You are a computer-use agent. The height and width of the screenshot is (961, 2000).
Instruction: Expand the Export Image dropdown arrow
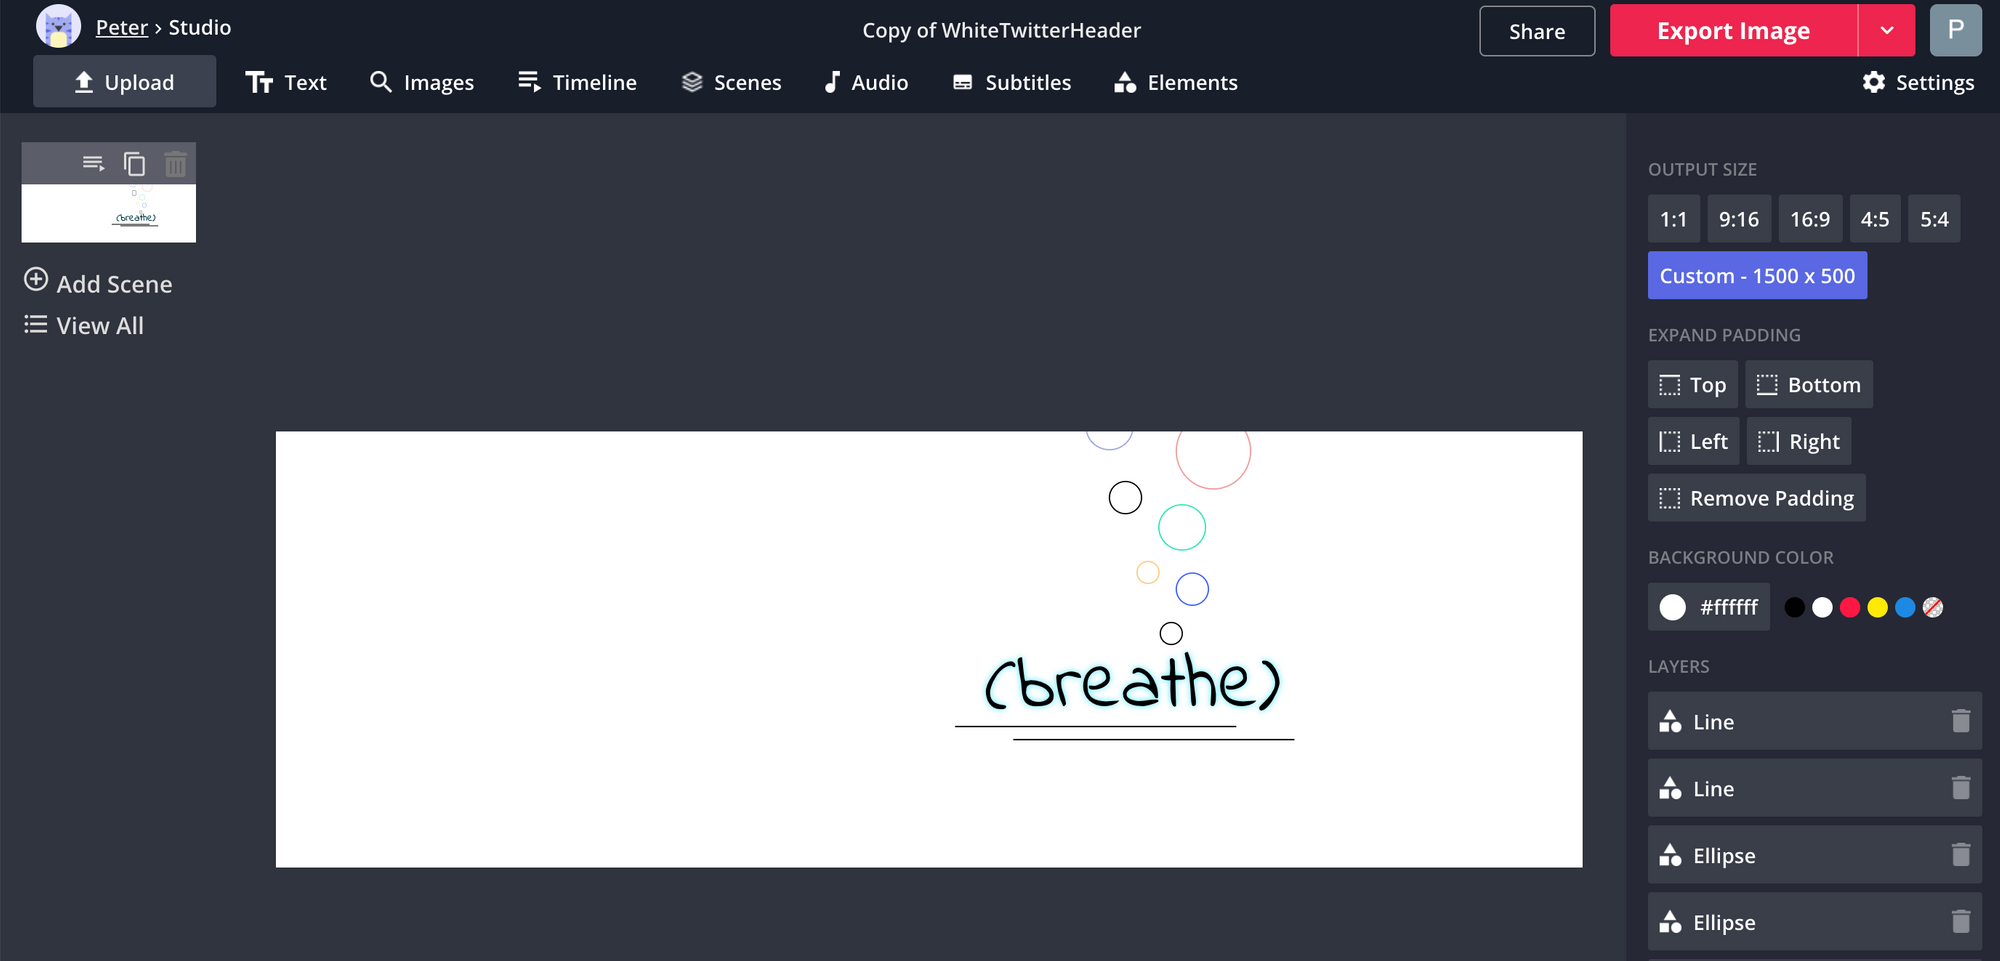click(1886, 31)
